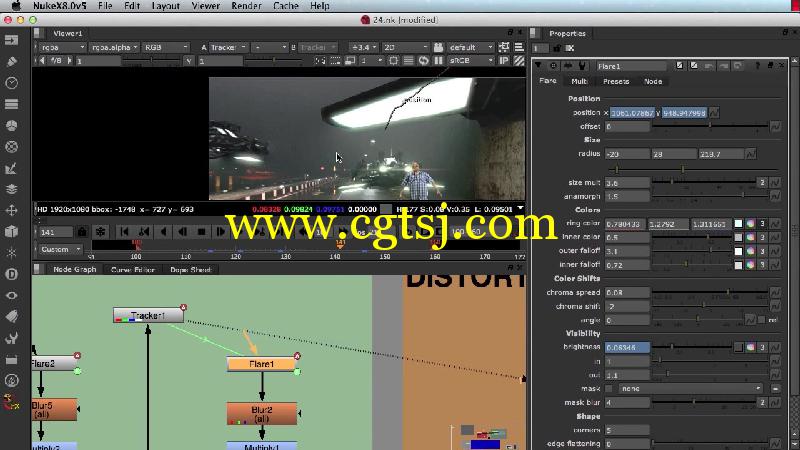Image resolution: width=800 pixels, height=450 pixels.
Task: Click the viewer proxy mode icon
Action: pyautogui.click(x=350, y=61)
